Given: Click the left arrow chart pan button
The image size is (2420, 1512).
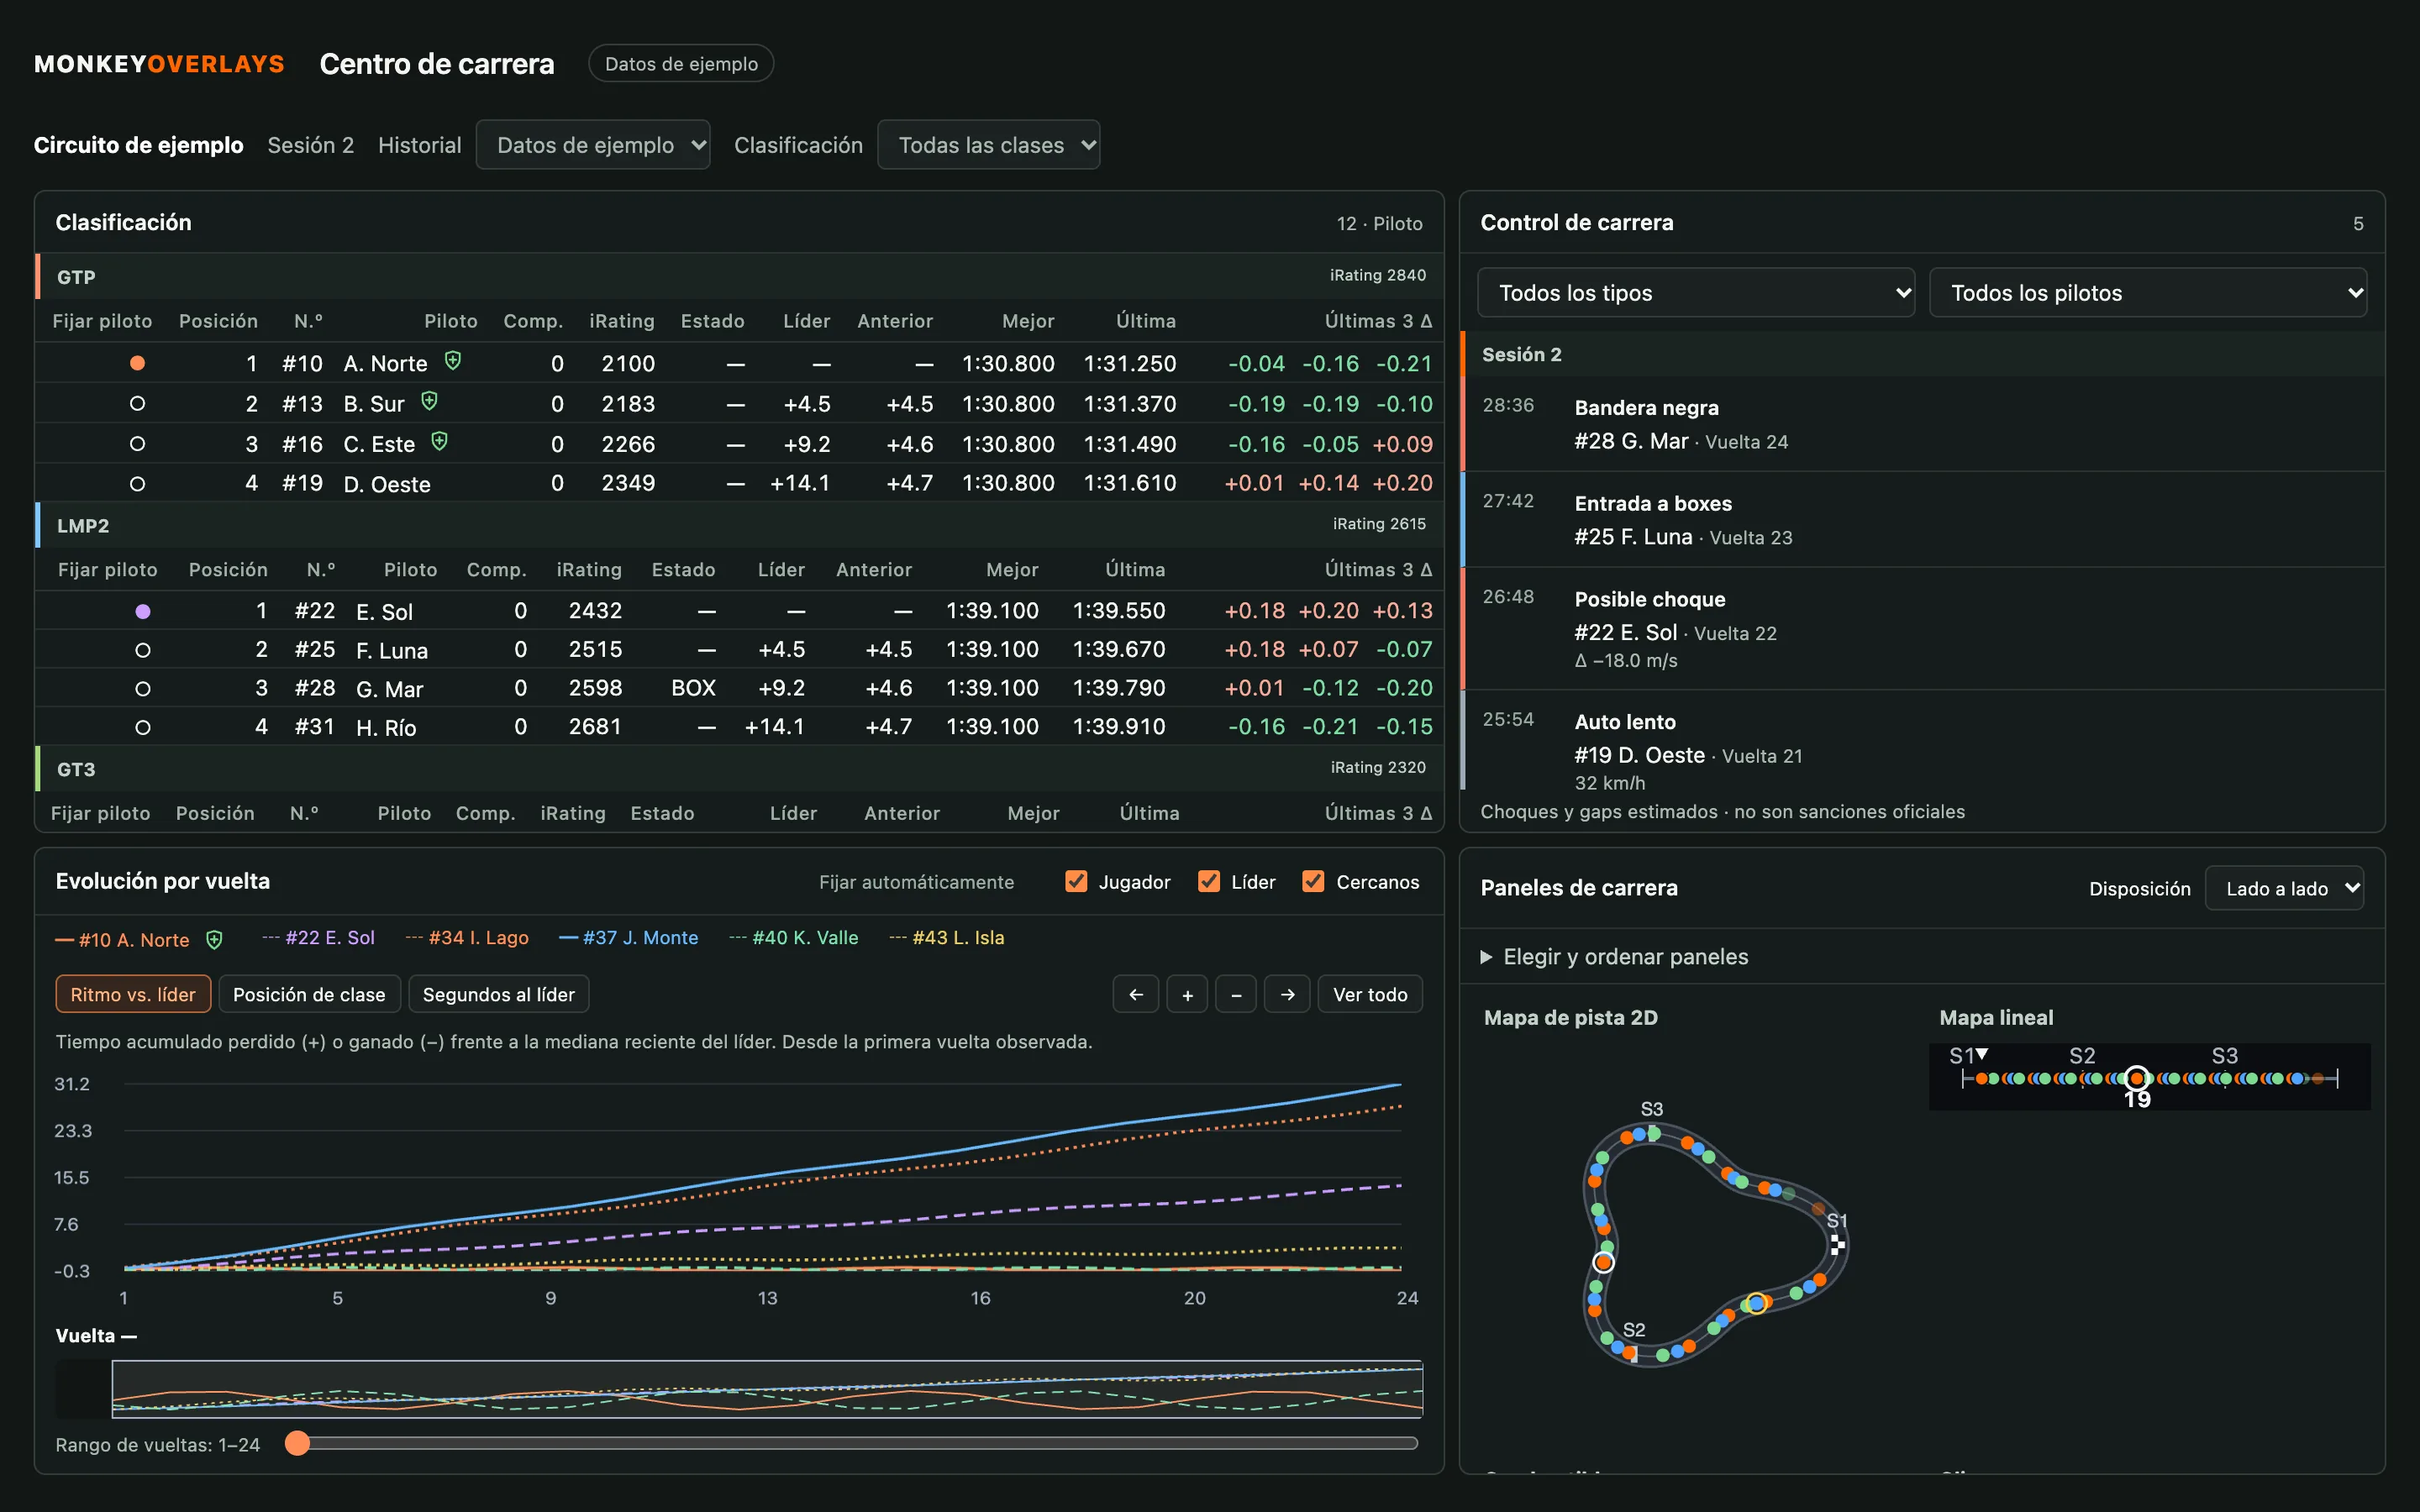Looking at the screenshot, I should (x=1135, y=994).
